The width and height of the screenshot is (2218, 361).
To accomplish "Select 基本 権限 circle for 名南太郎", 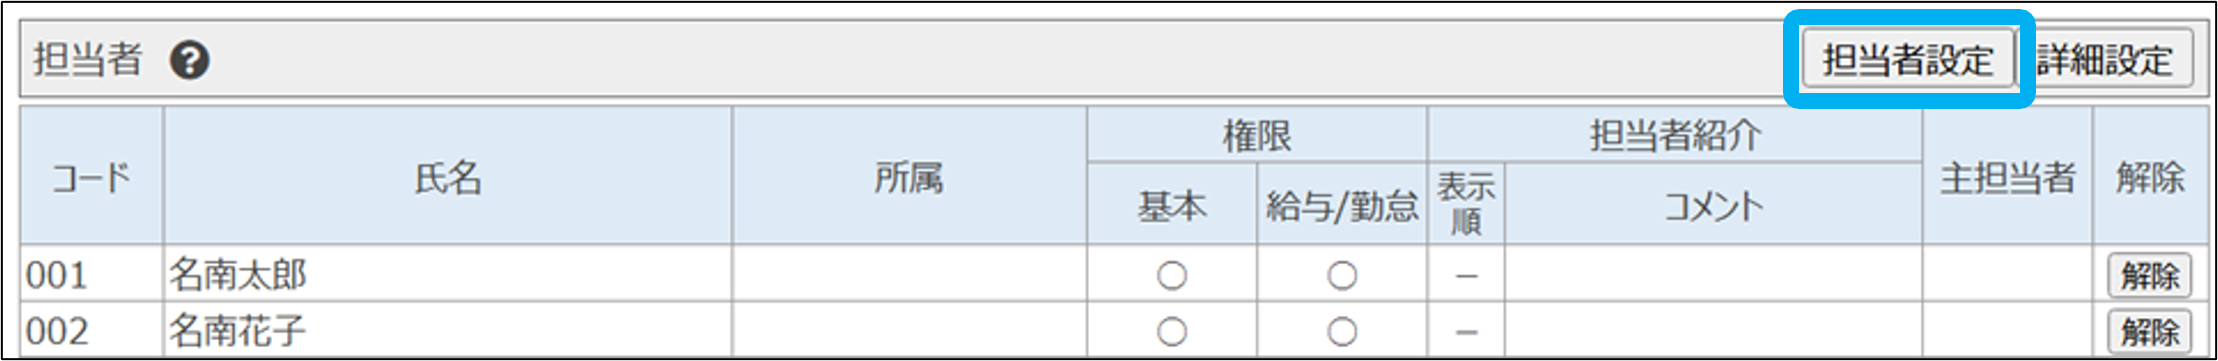I will 1172,275.
